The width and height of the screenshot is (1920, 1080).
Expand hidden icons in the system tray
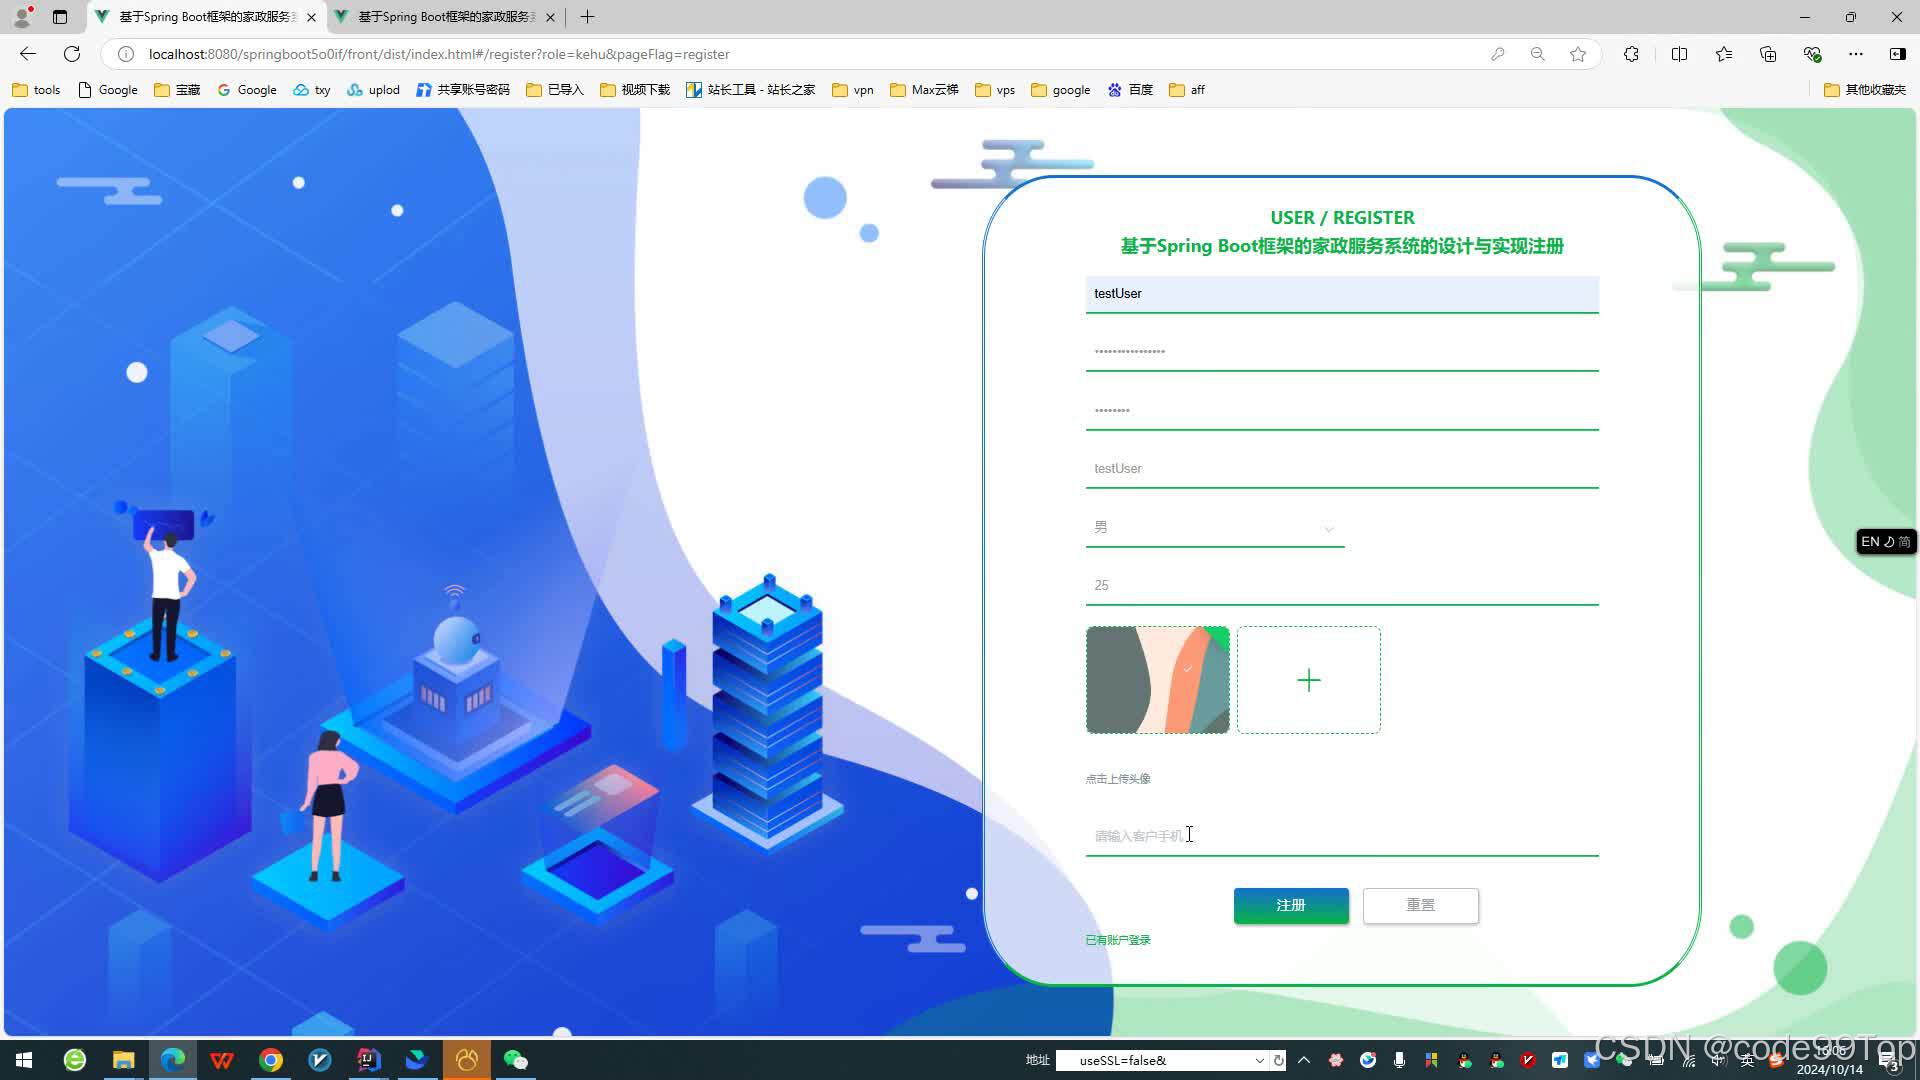coord(1303,1060)
